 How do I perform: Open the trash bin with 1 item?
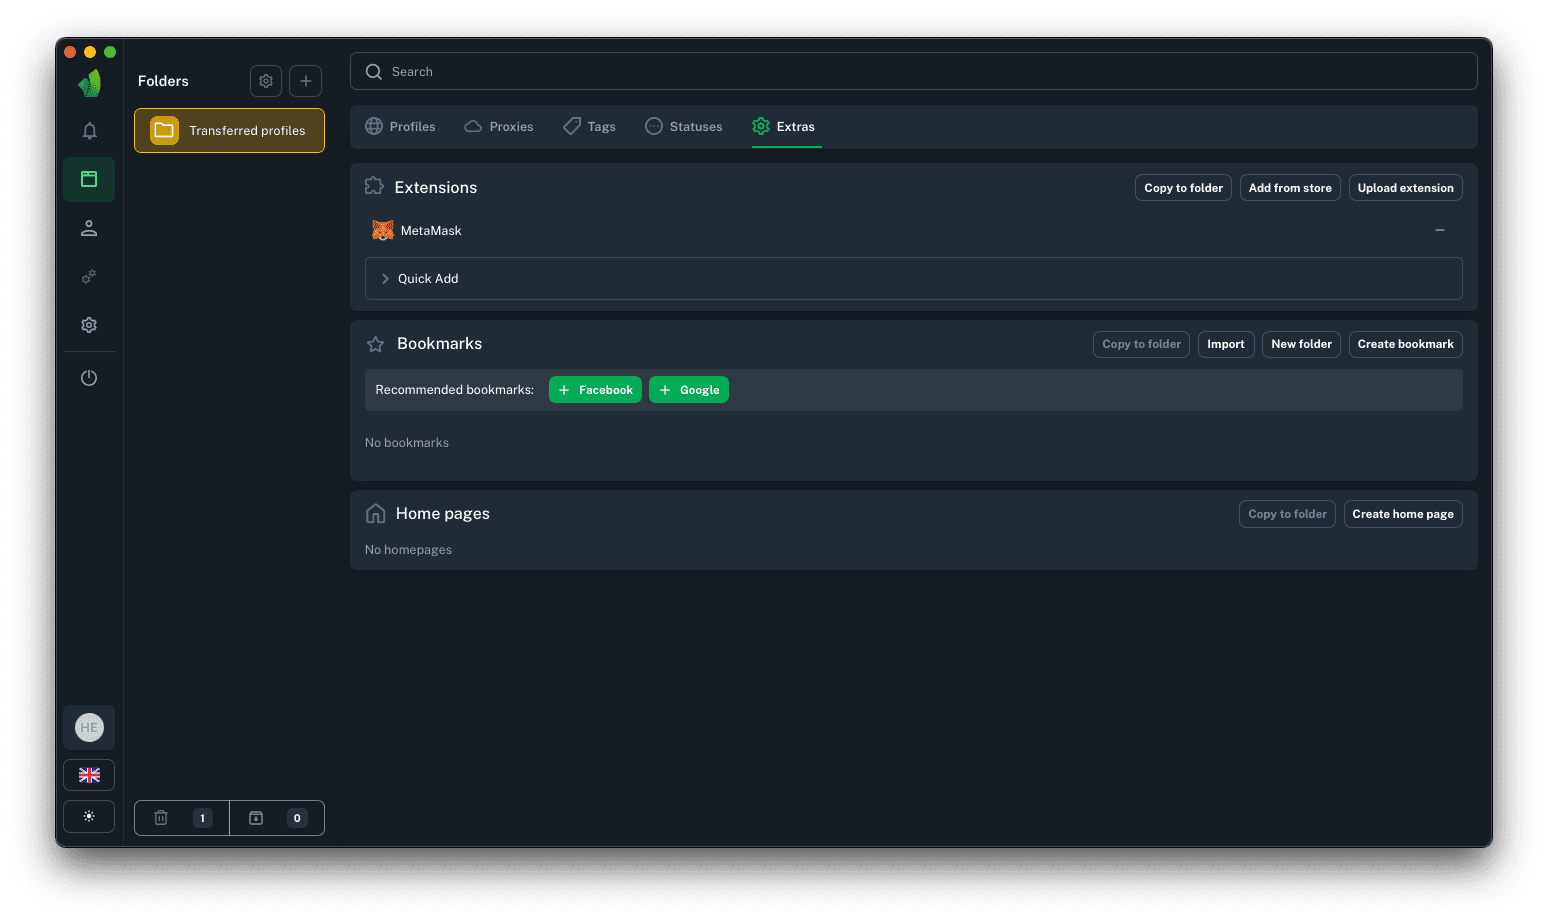click(x=182, y=818)
